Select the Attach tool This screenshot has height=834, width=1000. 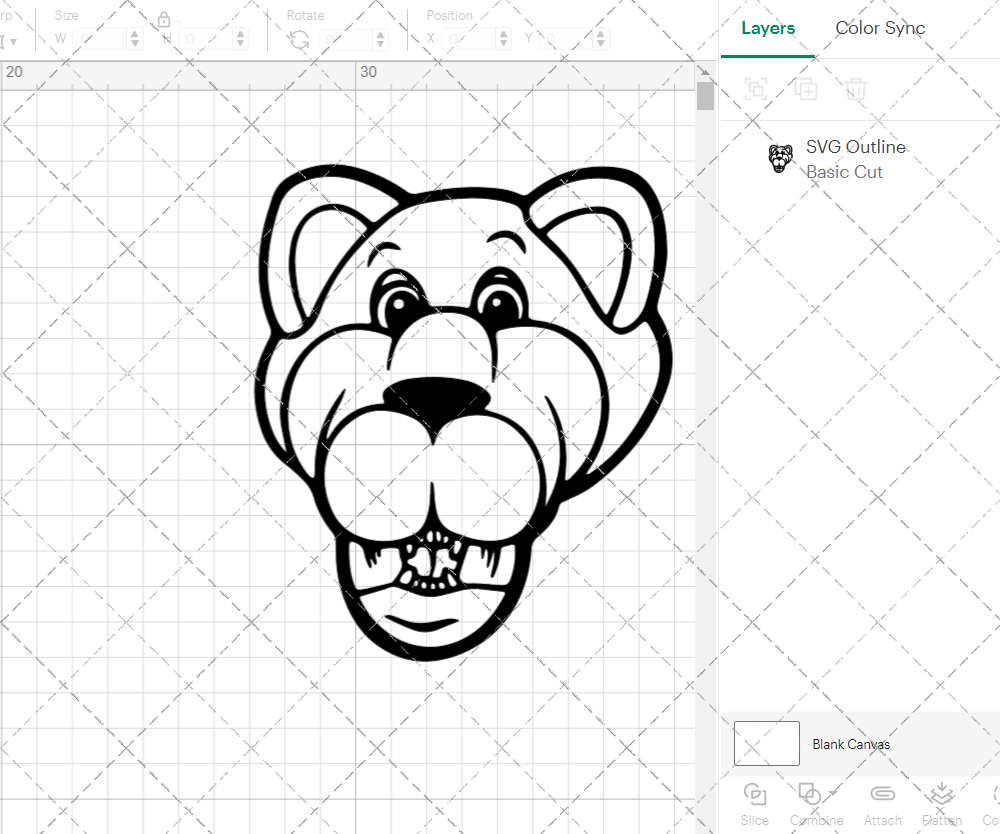882,795
